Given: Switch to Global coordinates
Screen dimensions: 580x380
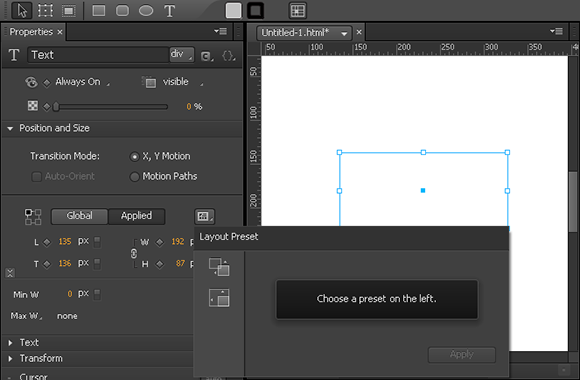Looking at the screenshot, I should pyautogui.click(x=80, y=216).
